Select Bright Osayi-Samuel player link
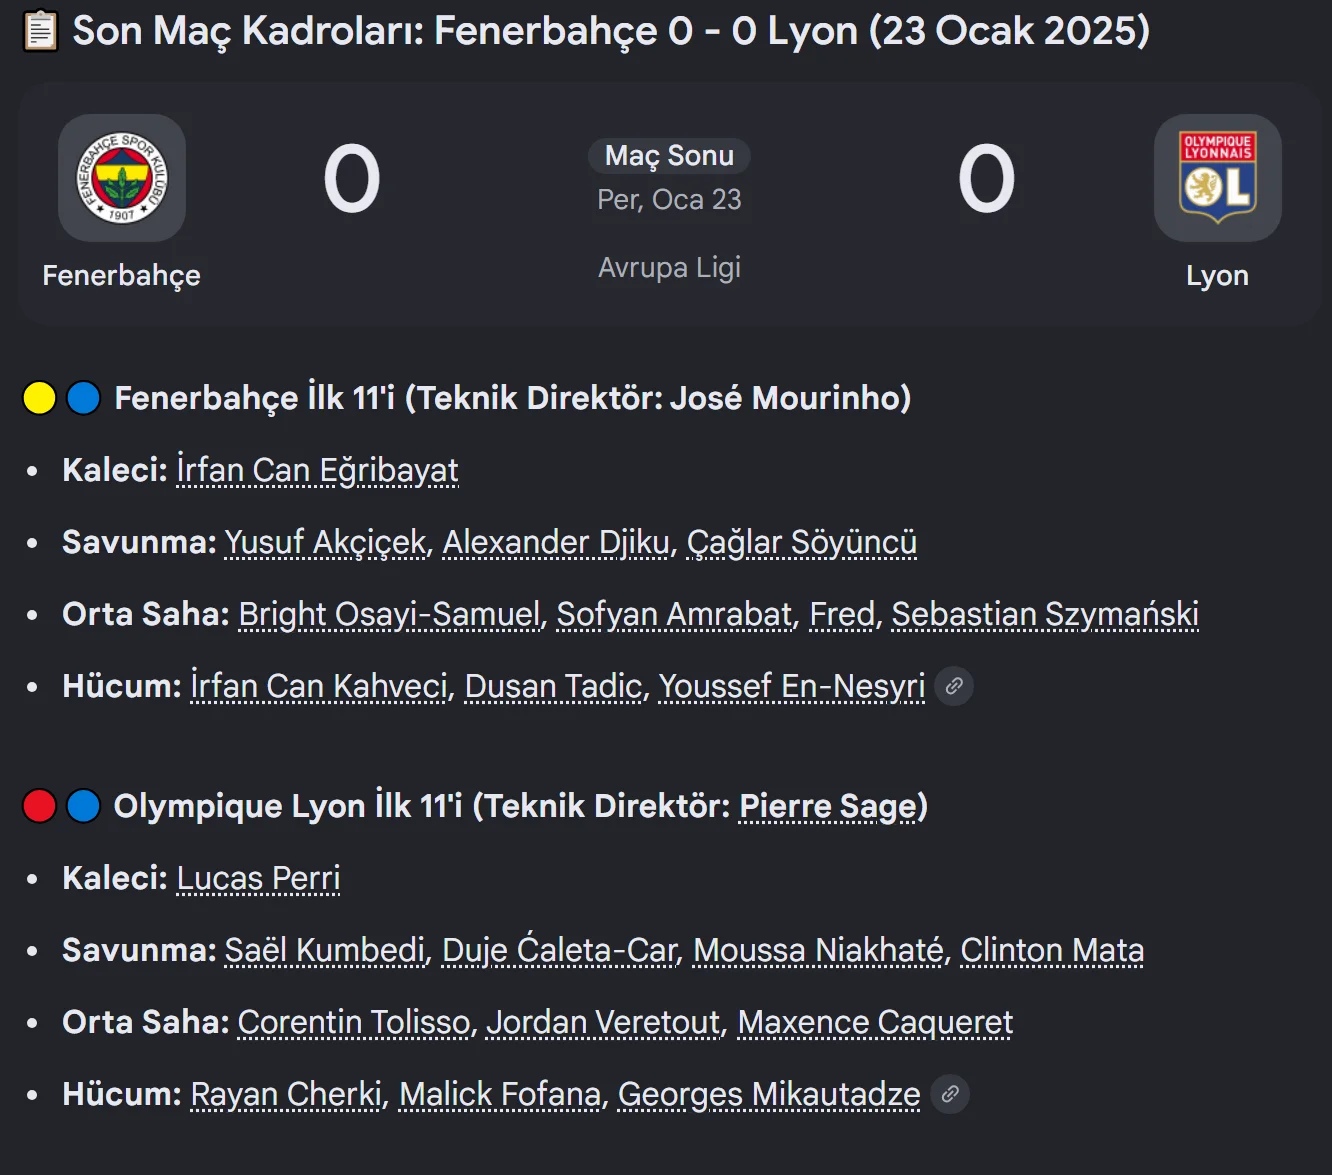Viewport: 1332px width, 1175px height. click(390, 614)
